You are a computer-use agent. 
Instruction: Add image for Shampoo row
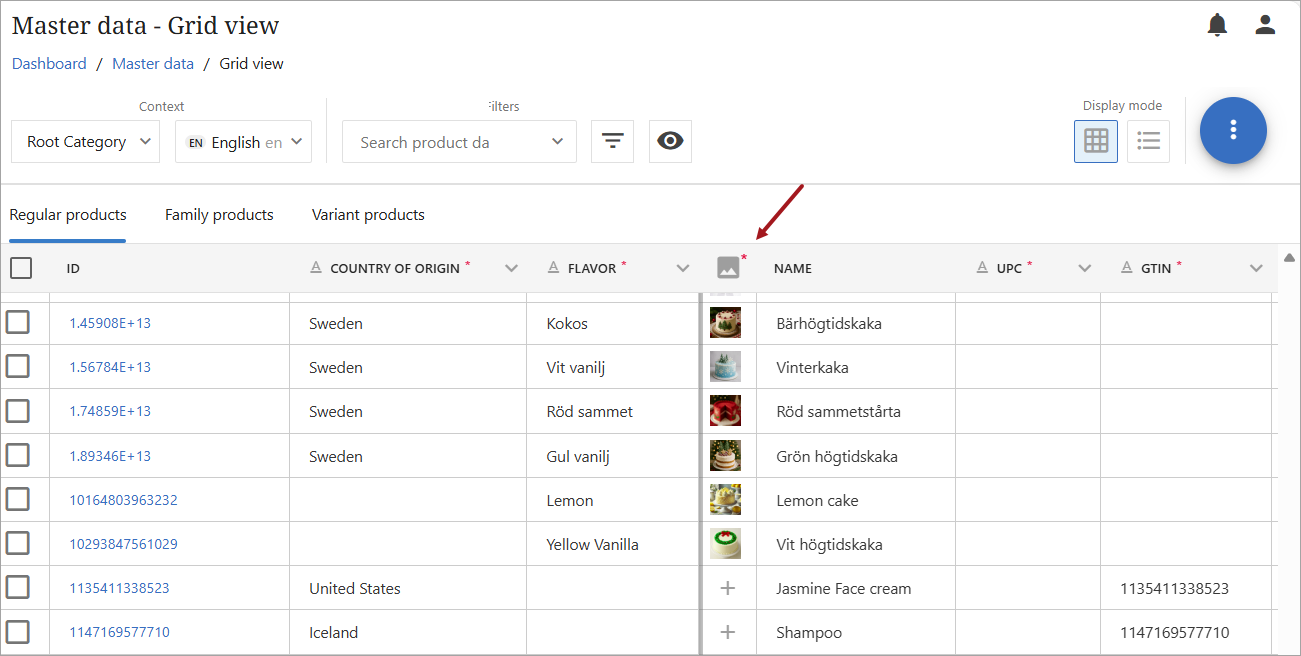click(728, 632)
